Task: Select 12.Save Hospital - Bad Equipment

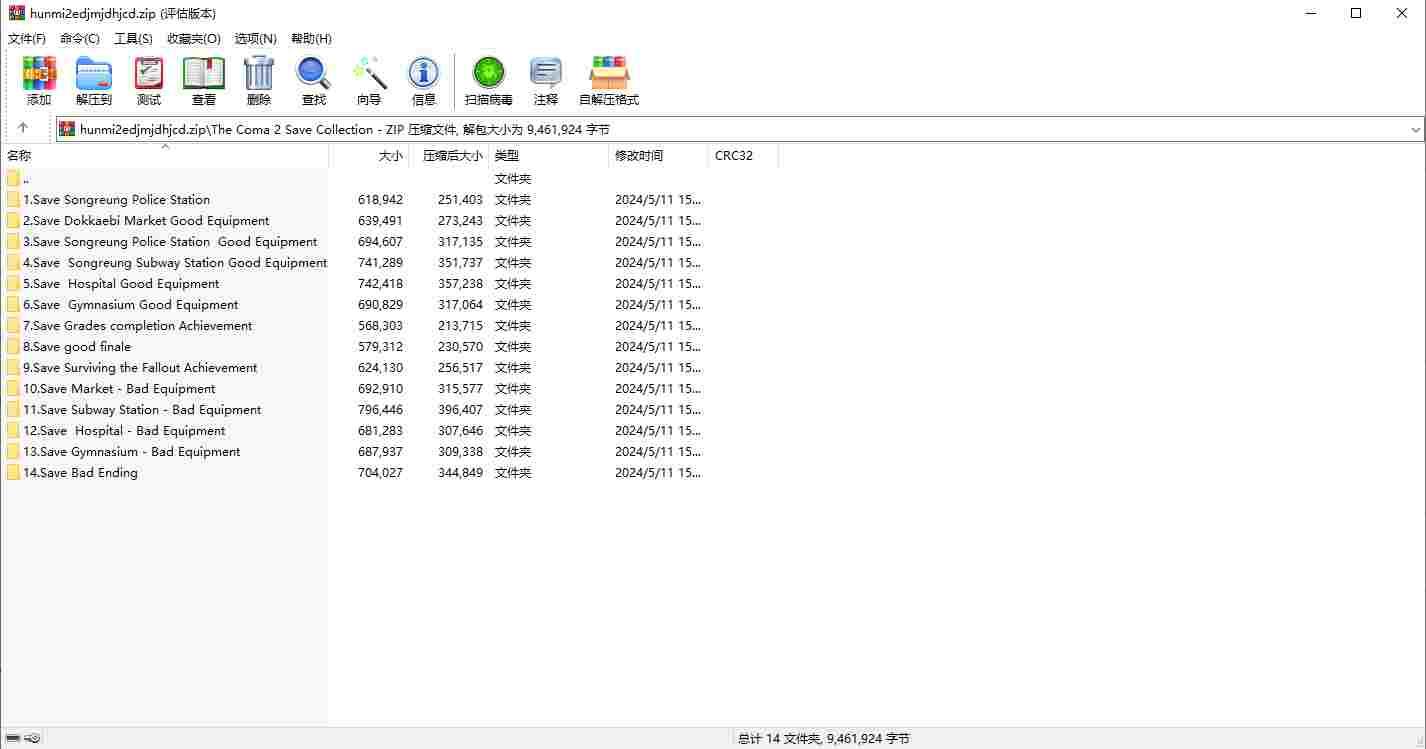Action: point(124,431)
